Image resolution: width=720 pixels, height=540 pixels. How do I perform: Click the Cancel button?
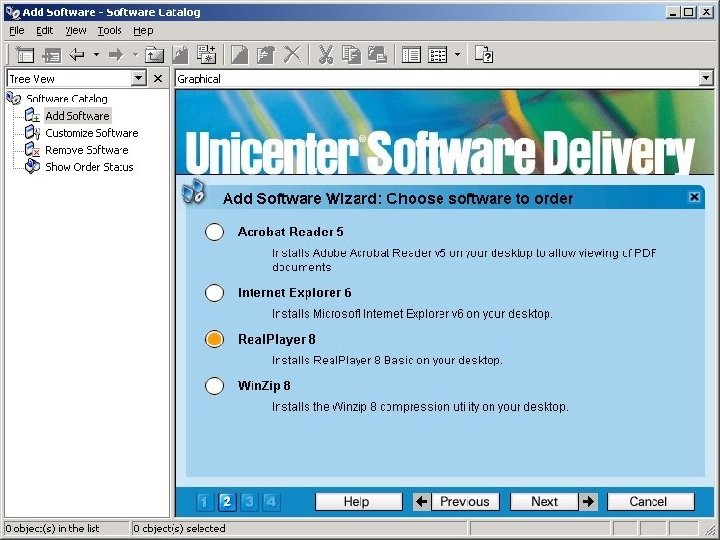(x=651, y=501)
